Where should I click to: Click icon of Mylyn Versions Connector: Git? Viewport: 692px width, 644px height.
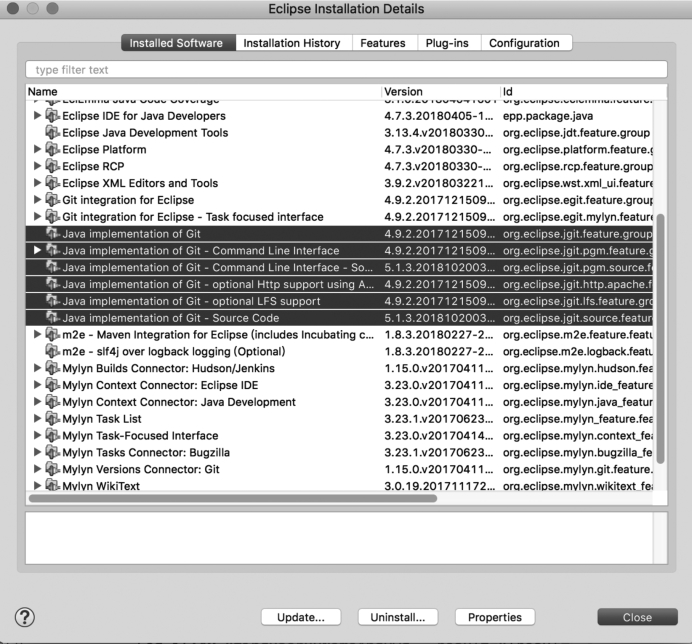click(x=53, y=469)
